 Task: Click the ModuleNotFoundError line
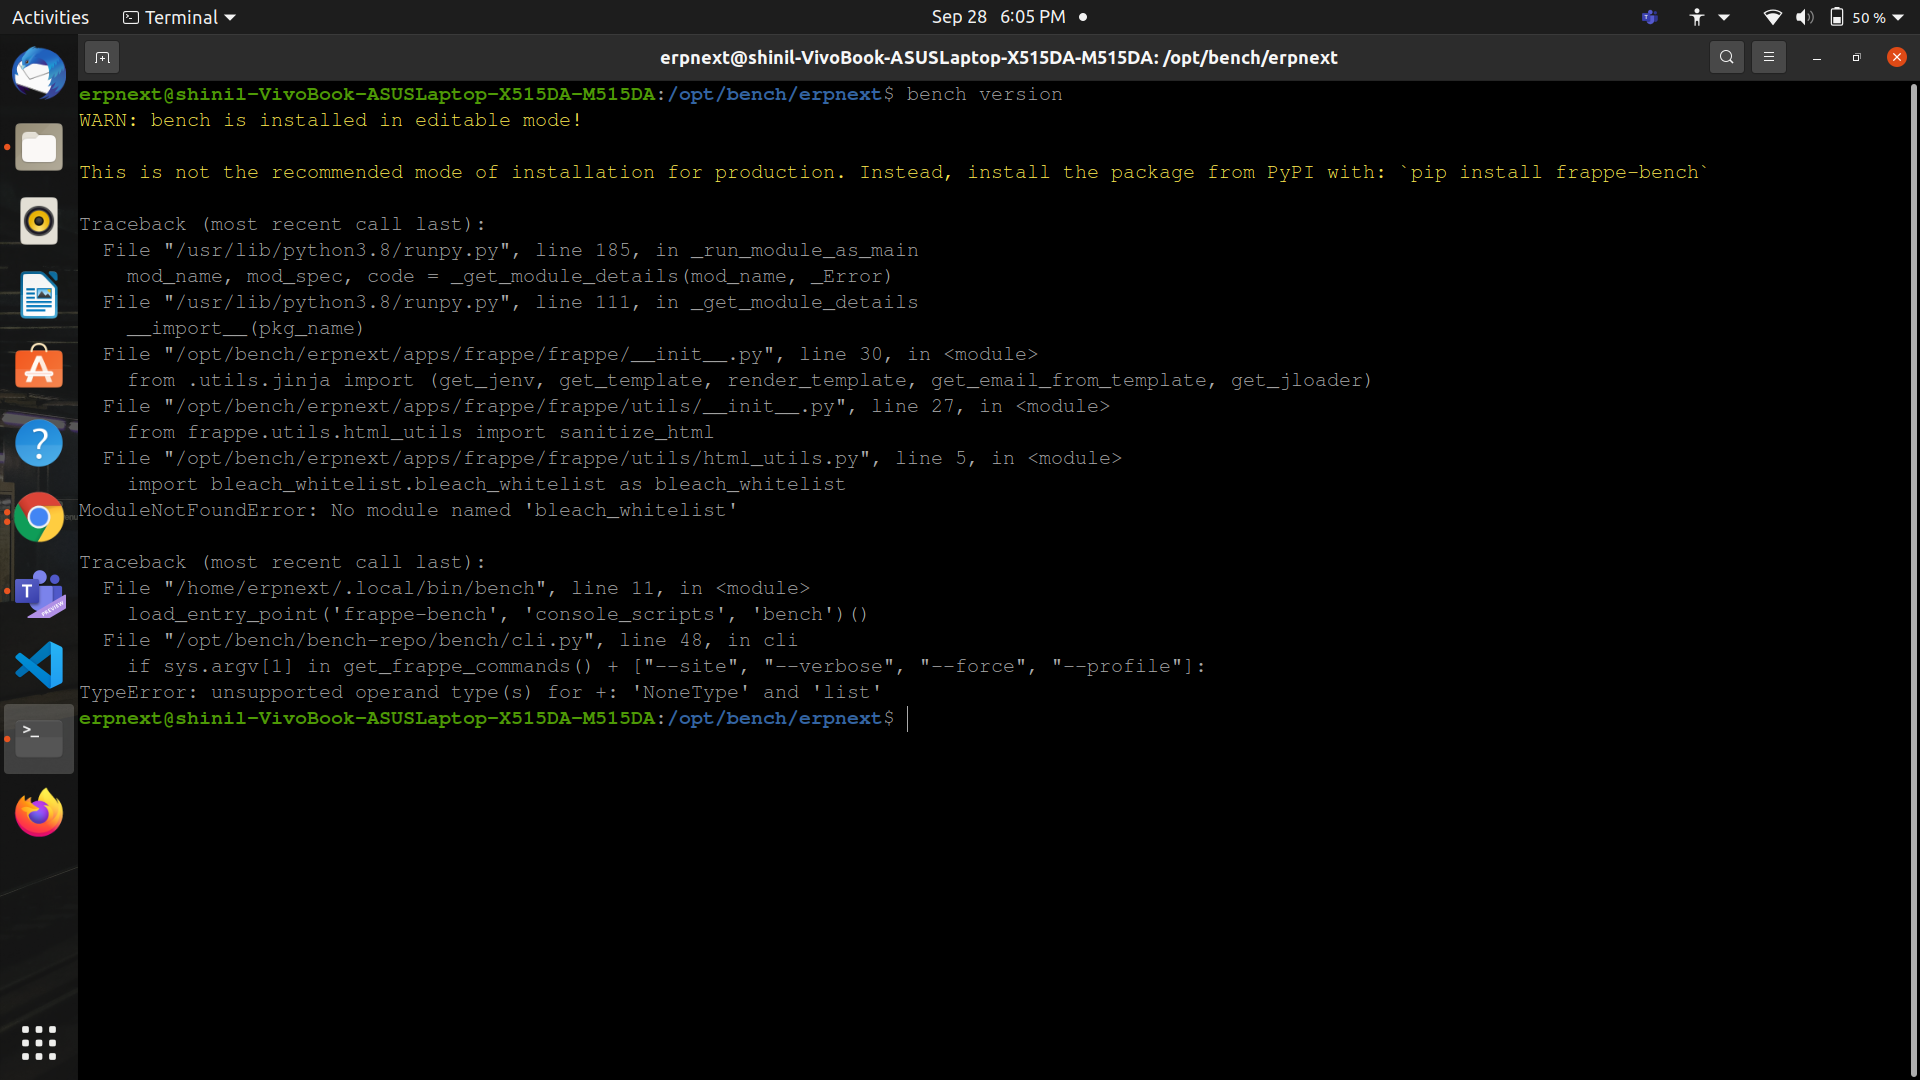pyautogui.click(x=408, y=510)
